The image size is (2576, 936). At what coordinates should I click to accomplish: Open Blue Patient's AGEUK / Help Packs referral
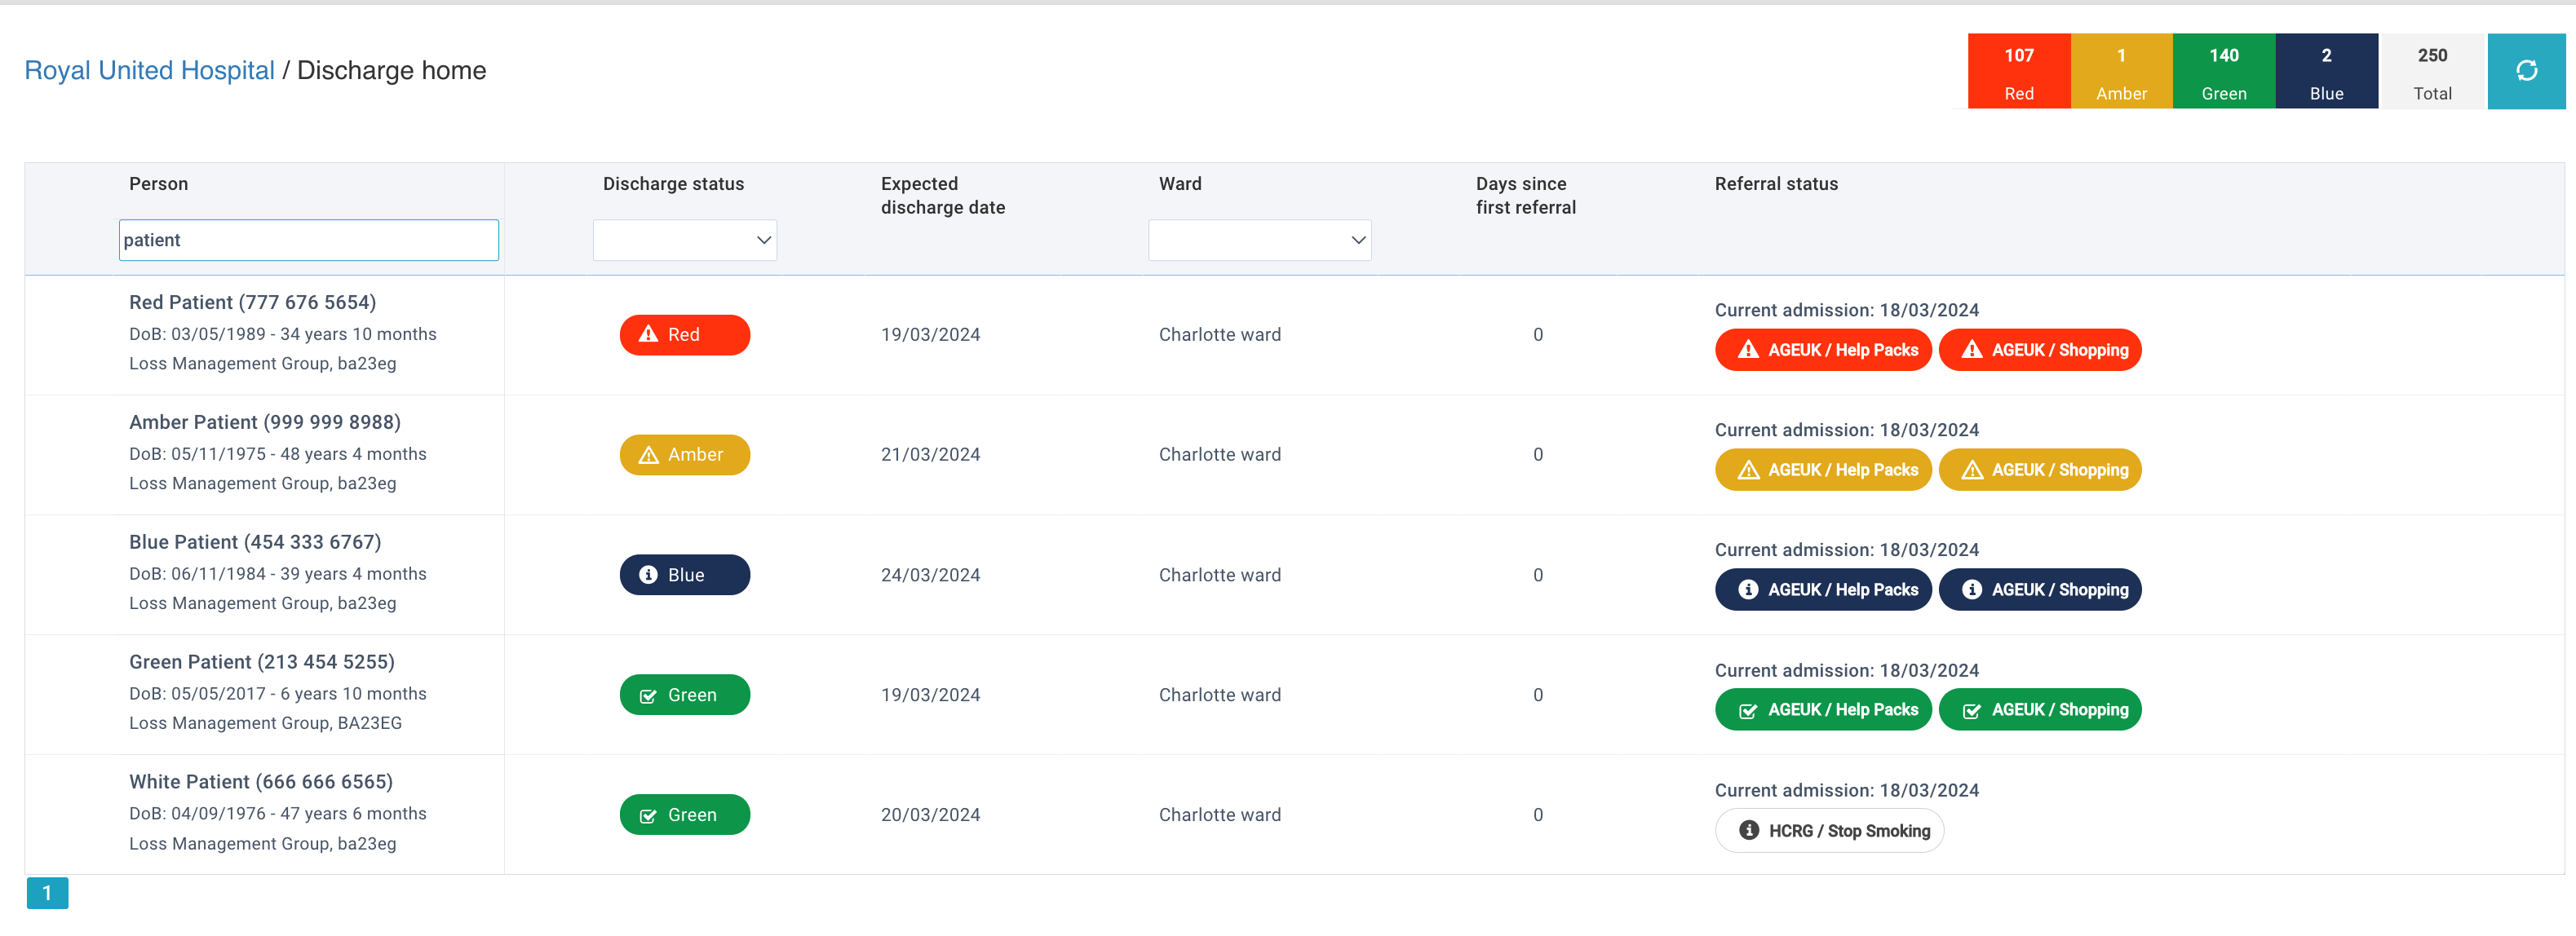click(1822, 590)
